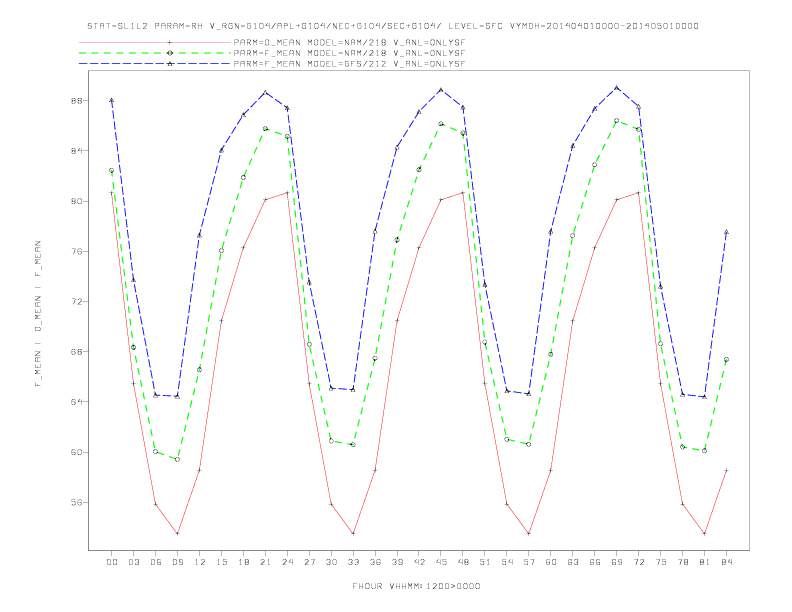Click blue GFS peak triangle marker at hour 69
Image resolution: width=792 pixels, height=612 pixels.
point(617,87)
